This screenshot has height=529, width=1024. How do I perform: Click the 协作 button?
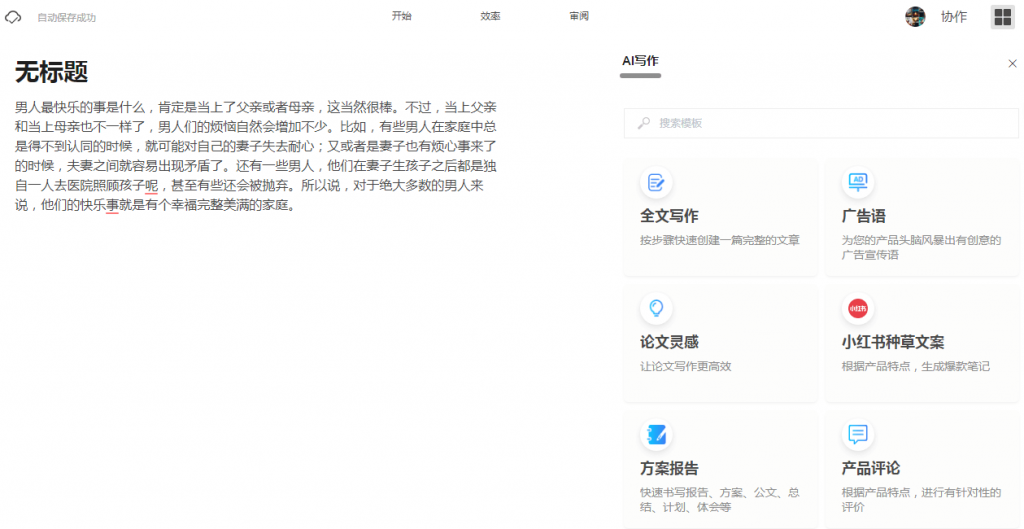tap(953, 17)
